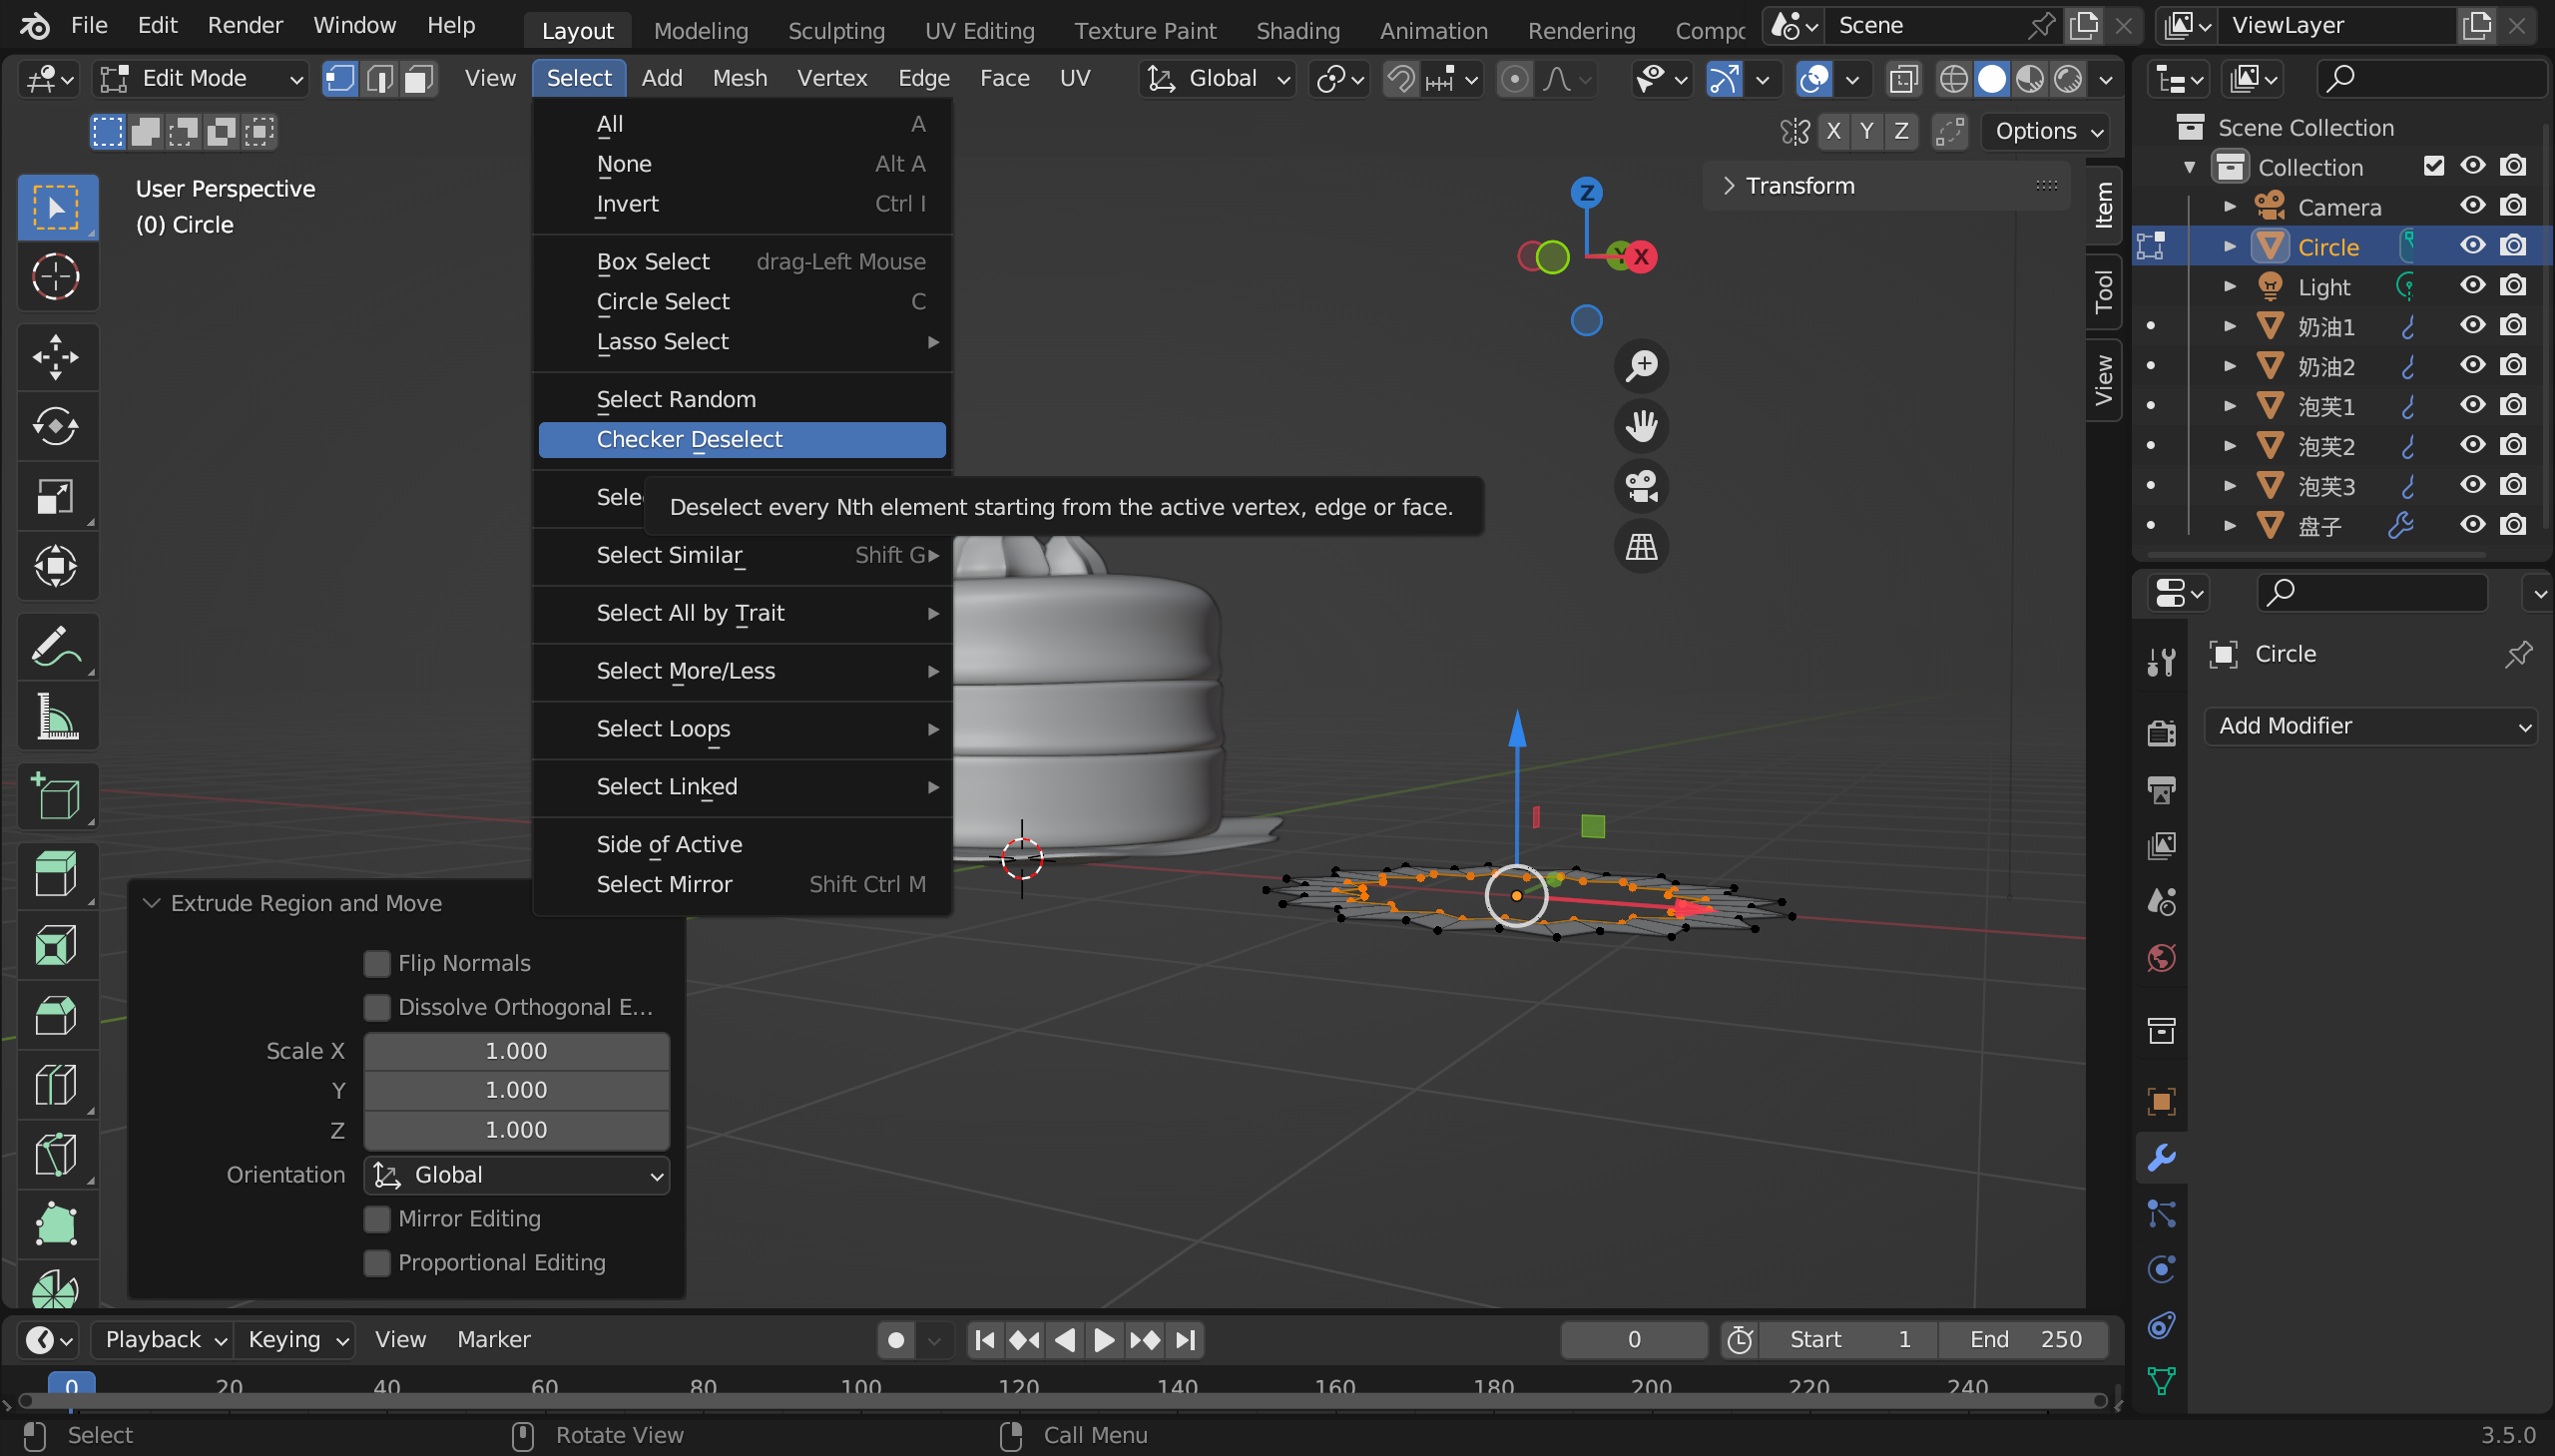The width and height of the screenshot is (2555, 1456).
Task: Adjust the Scale X value slider
Action: coord(516,1051)
